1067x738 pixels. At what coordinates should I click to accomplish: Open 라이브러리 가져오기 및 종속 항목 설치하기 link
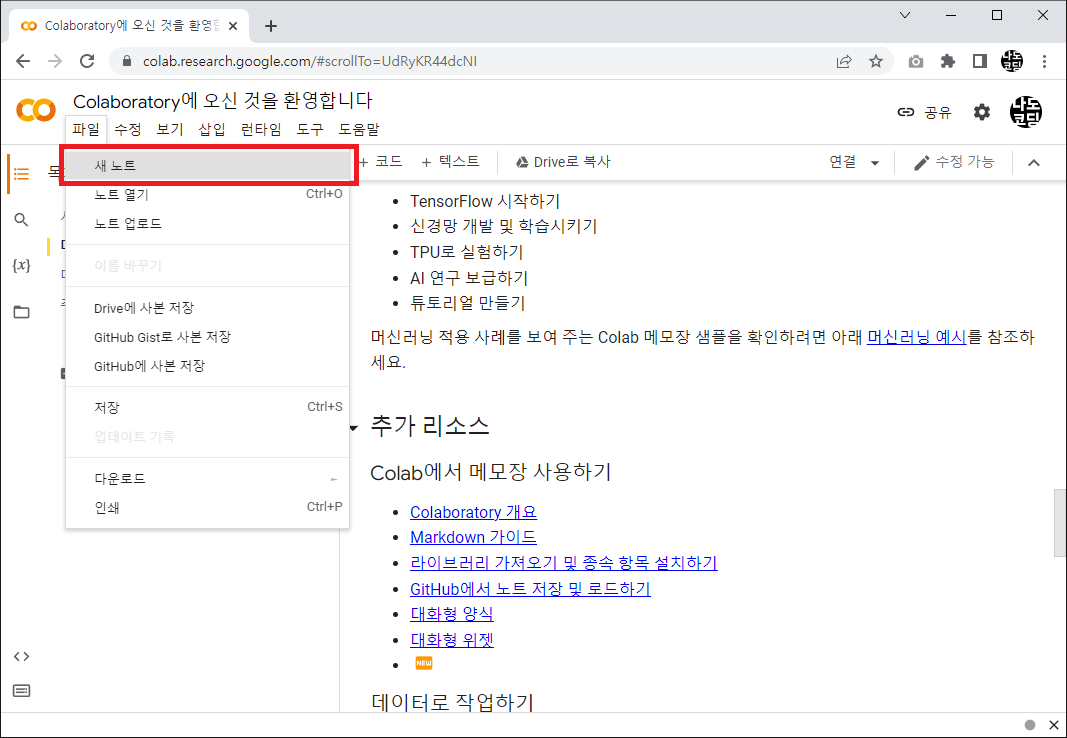(x=563, y=563)
